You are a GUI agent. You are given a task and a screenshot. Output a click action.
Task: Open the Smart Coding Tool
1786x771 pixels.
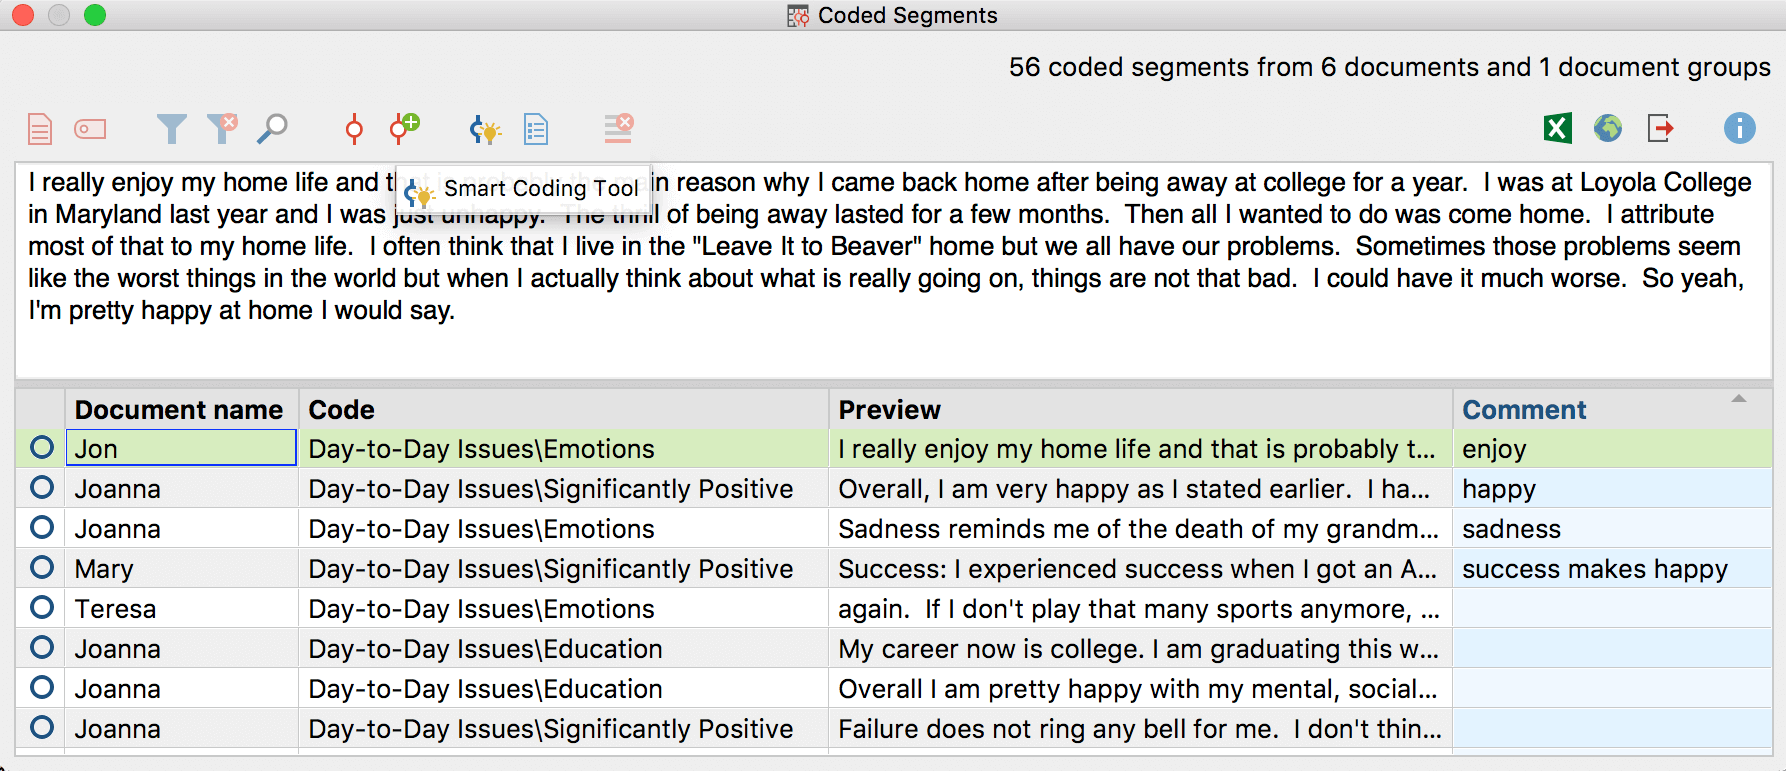[485, 129]
